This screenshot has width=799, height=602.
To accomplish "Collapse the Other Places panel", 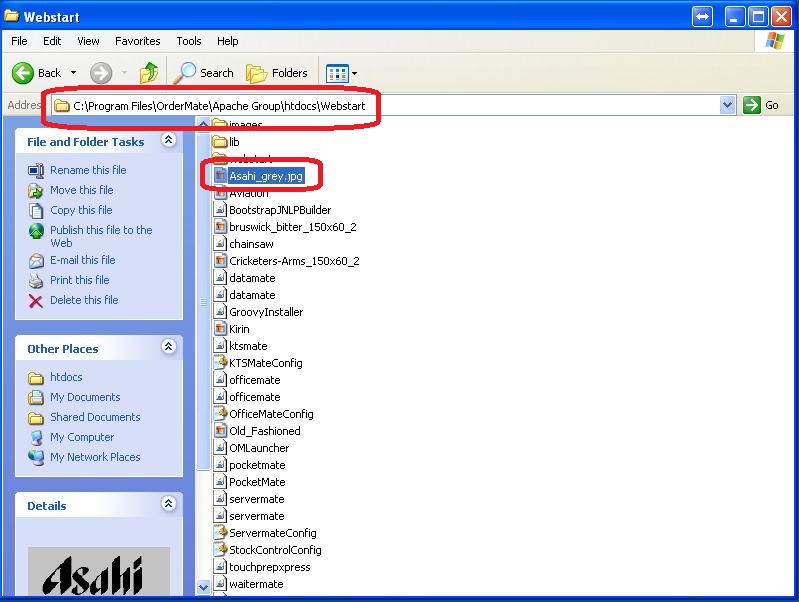I will click(169, 347).
